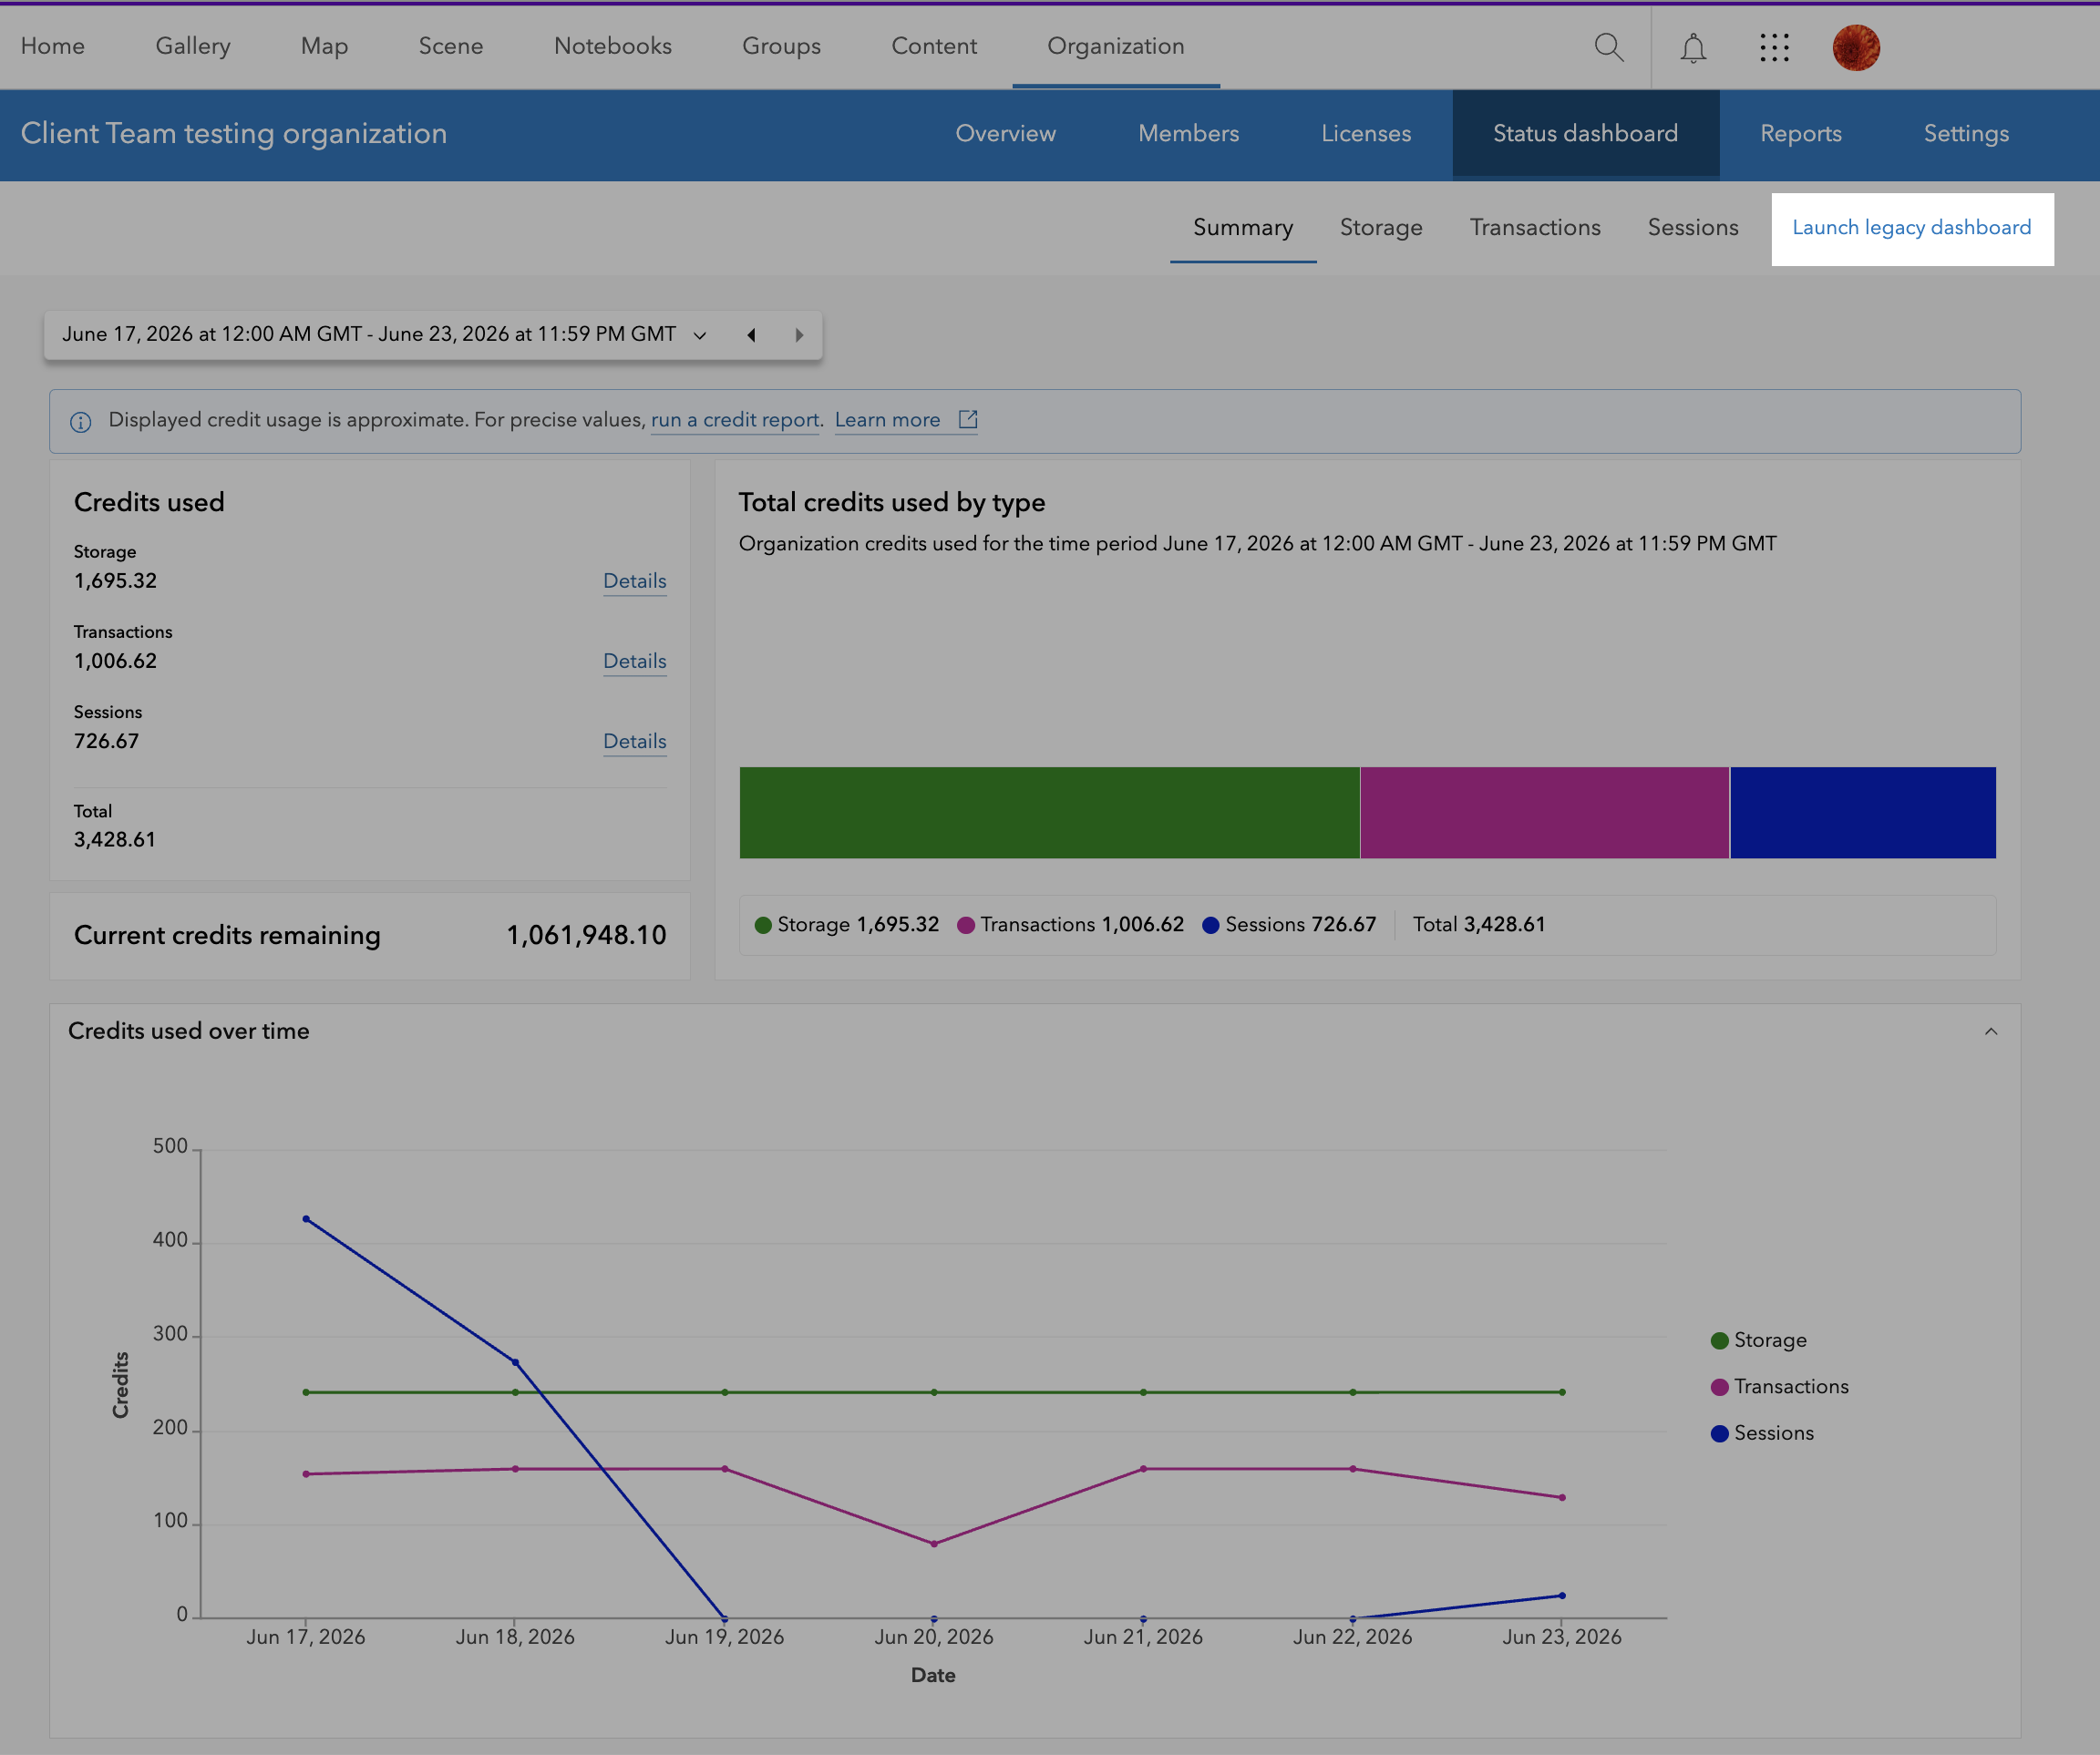Click the info icon in credit notice
This screenshot has height=1755, width=2100.
pyautogui.click(x=81, y=422)
